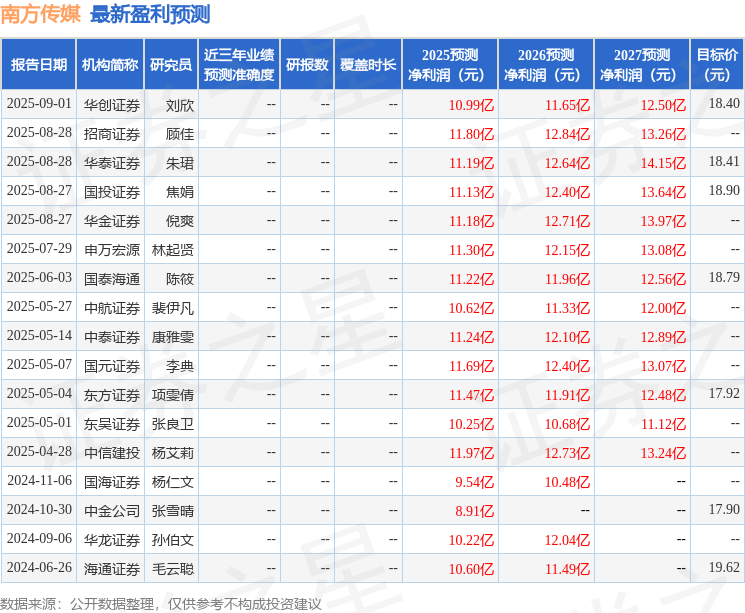Select analyst 杨艾莉 cell
This screenshot has width=745, height=613.
click(172, 453)
